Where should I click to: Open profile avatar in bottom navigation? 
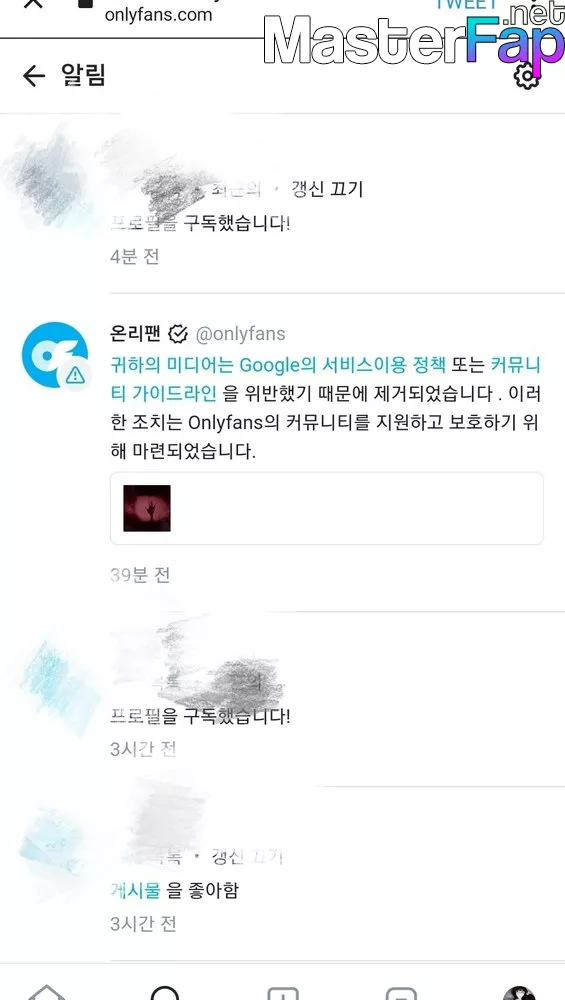click(519, 992)
